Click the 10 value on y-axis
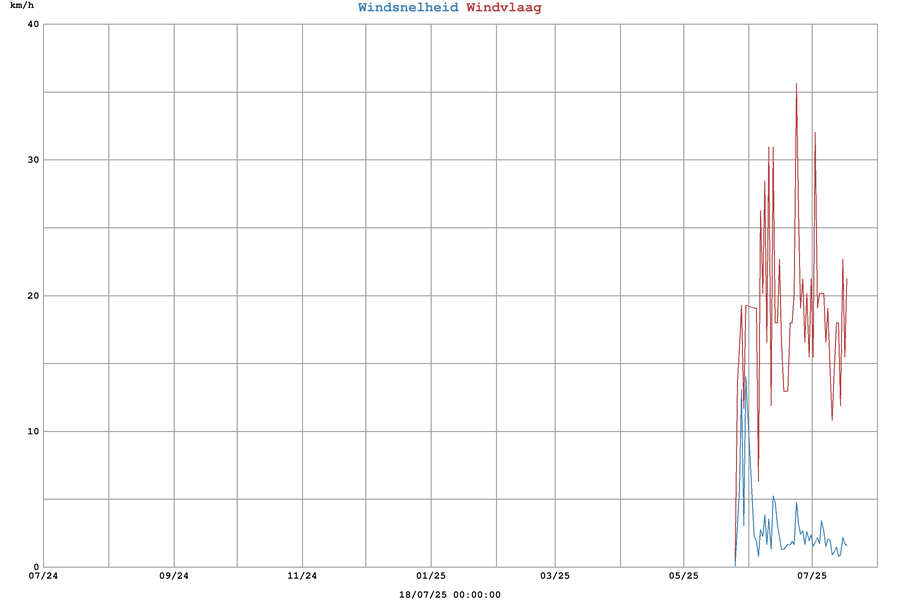Screen dimensions: 900x600 click(x=33, y=431)
